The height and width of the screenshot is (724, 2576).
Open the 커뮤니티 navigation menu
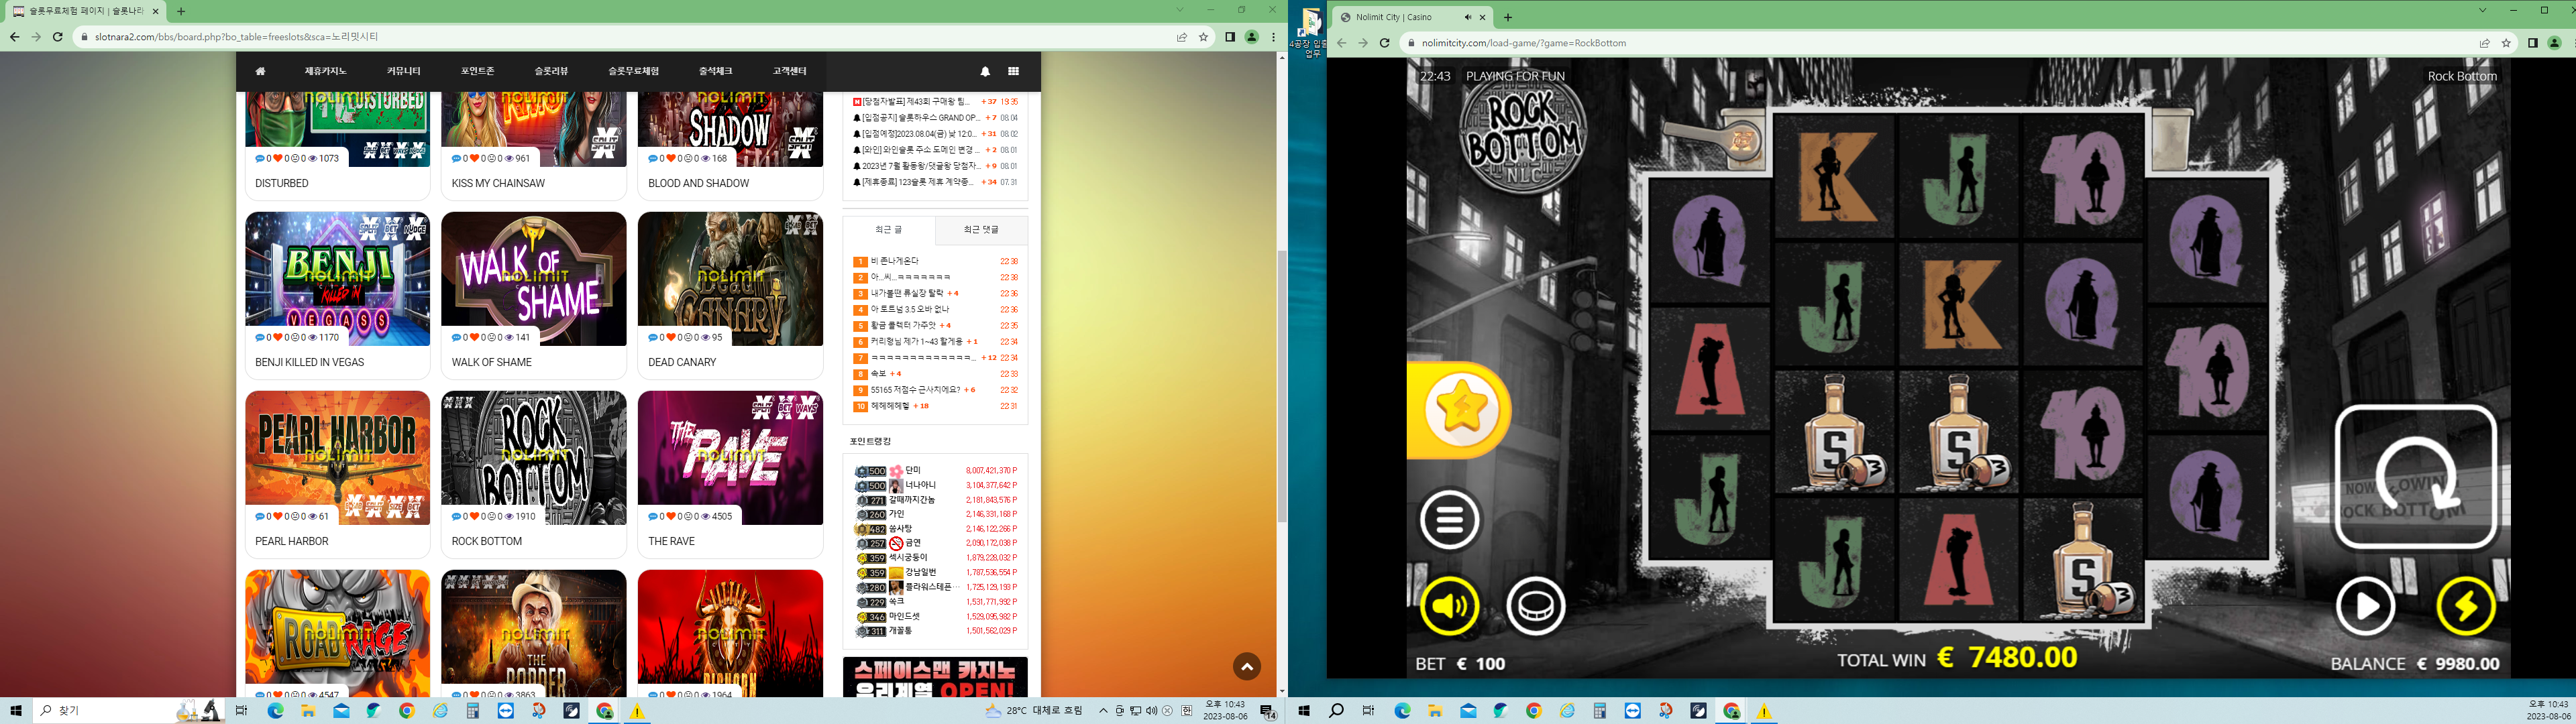[x=404, y=71]
